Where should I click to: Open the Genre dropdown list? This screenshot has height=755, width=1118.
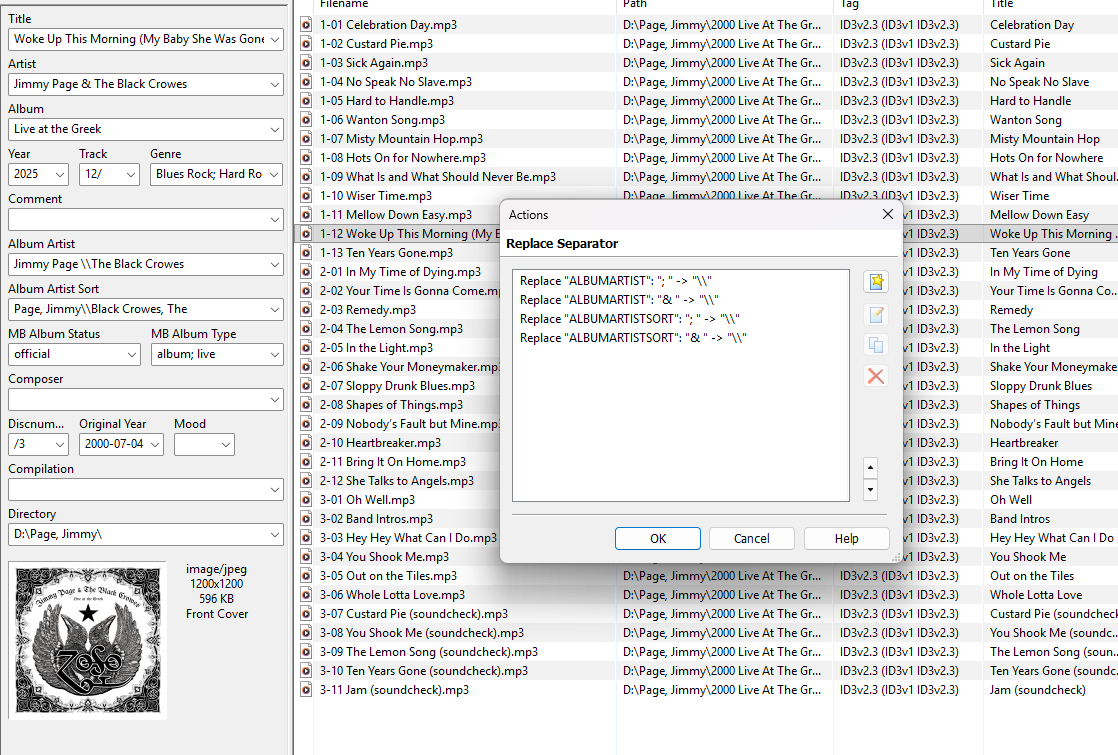(275, 175)
